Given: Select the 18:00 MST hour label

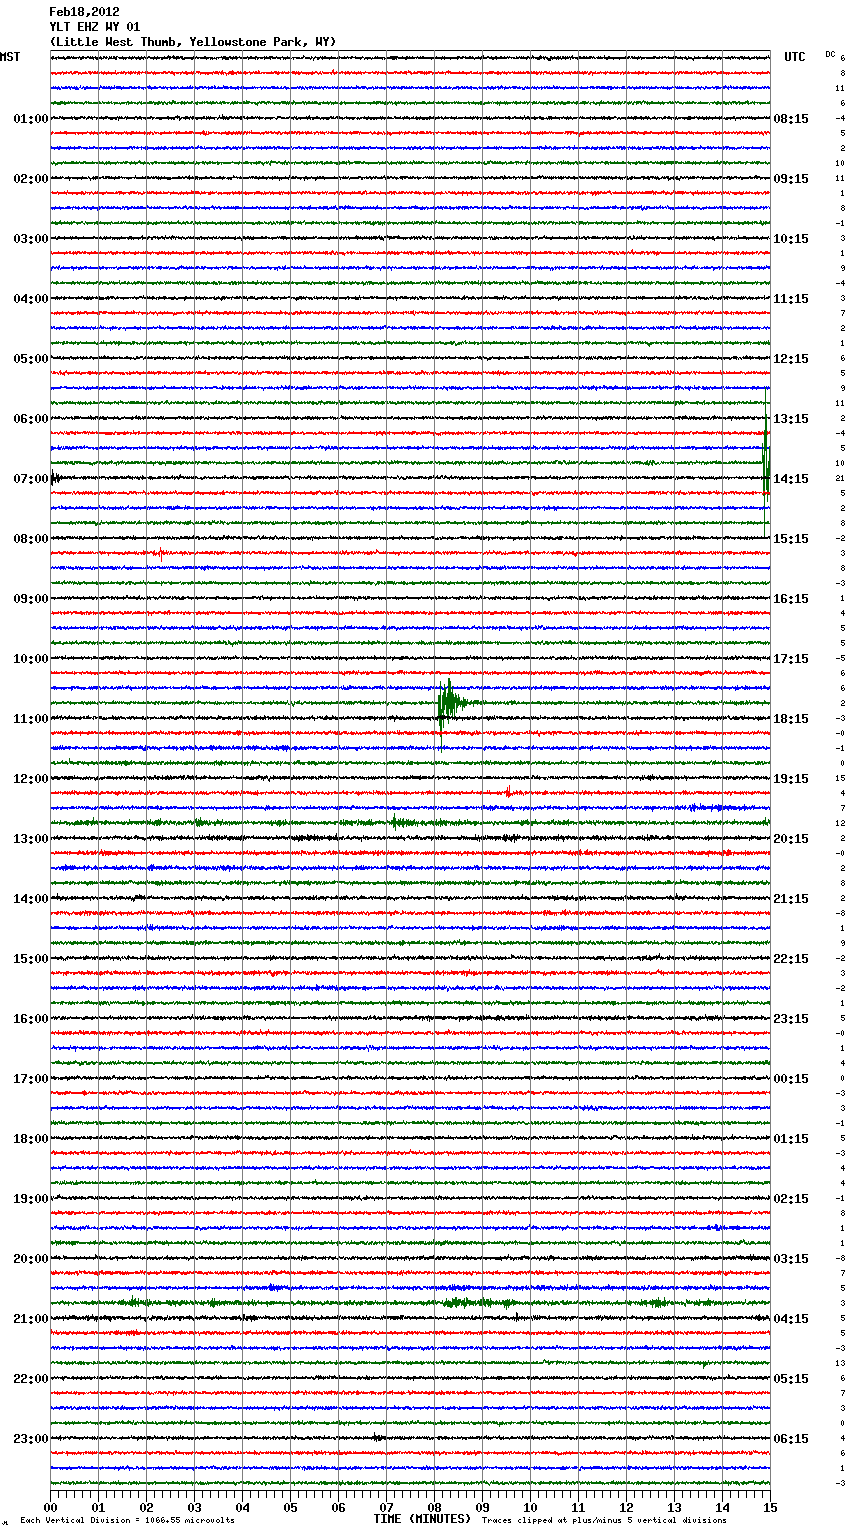Looking at the screenshot, I should (x=31, y=1139).
